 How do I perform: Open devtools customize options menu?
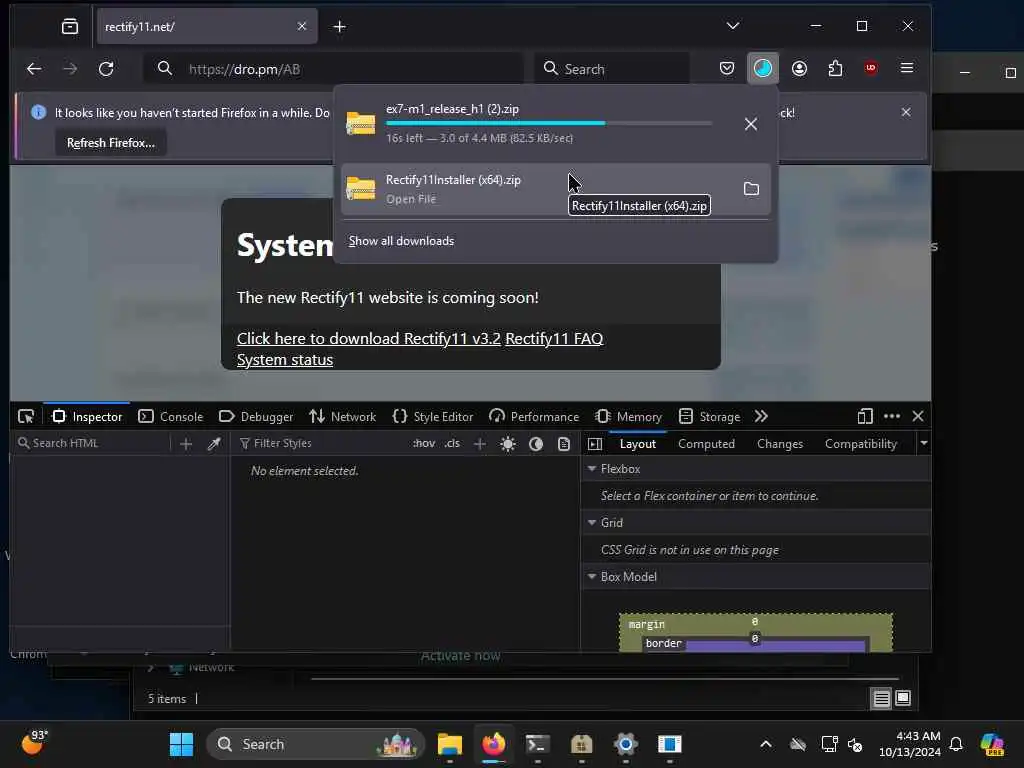tap(891, 417)
